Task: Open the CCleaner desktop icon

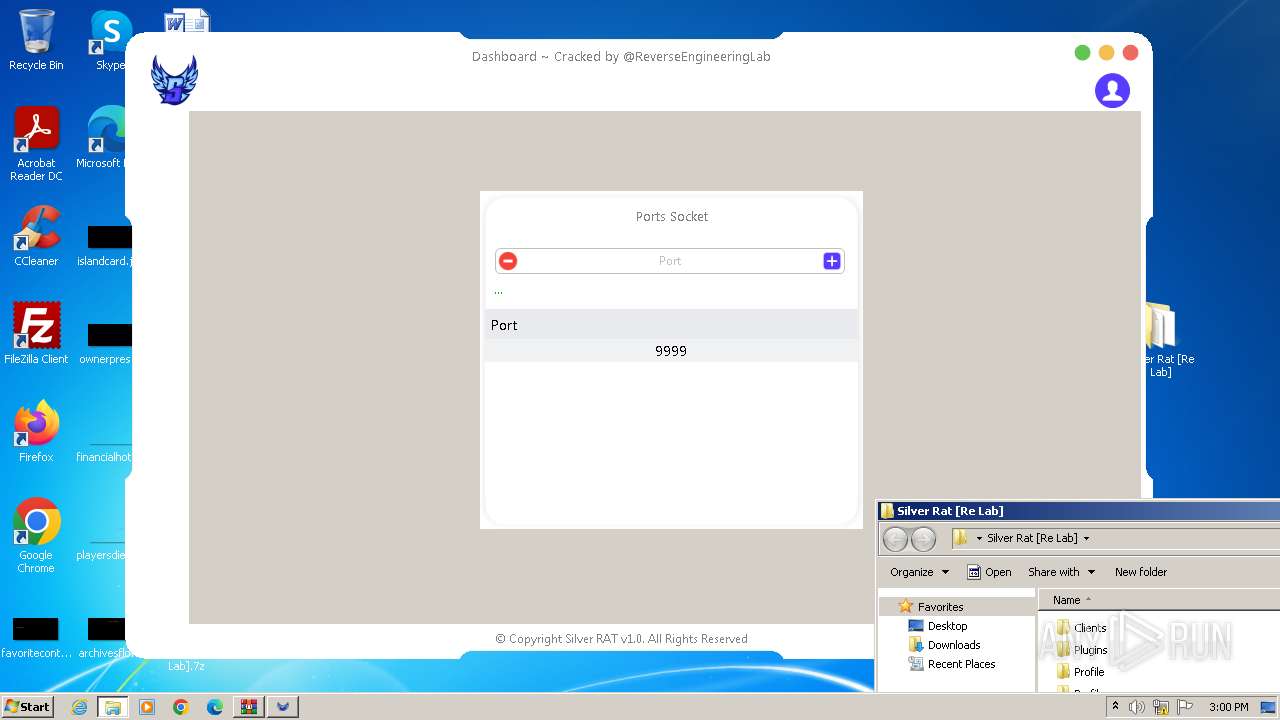Action: pyautogui.click(x=36, y=236)
